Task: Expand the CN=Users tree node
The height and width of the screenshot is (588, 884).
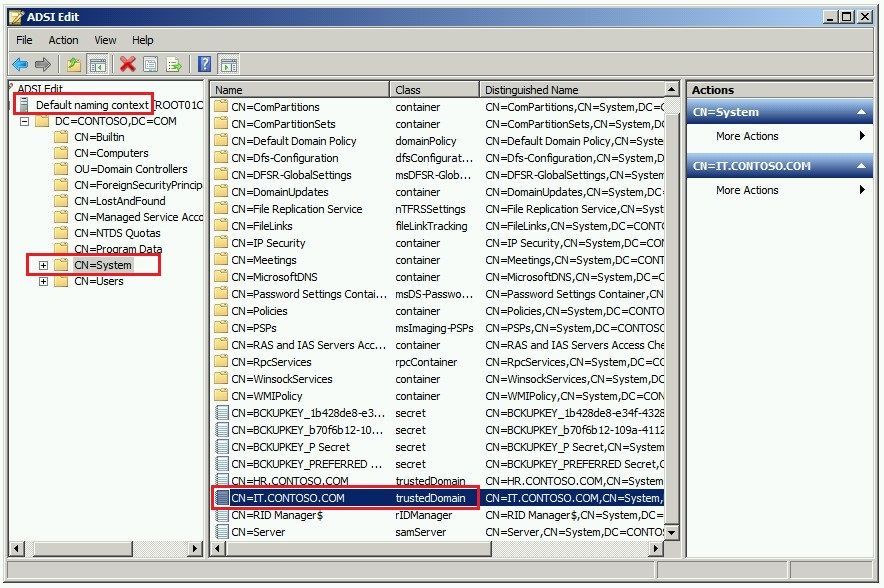Action: [43, 281]
